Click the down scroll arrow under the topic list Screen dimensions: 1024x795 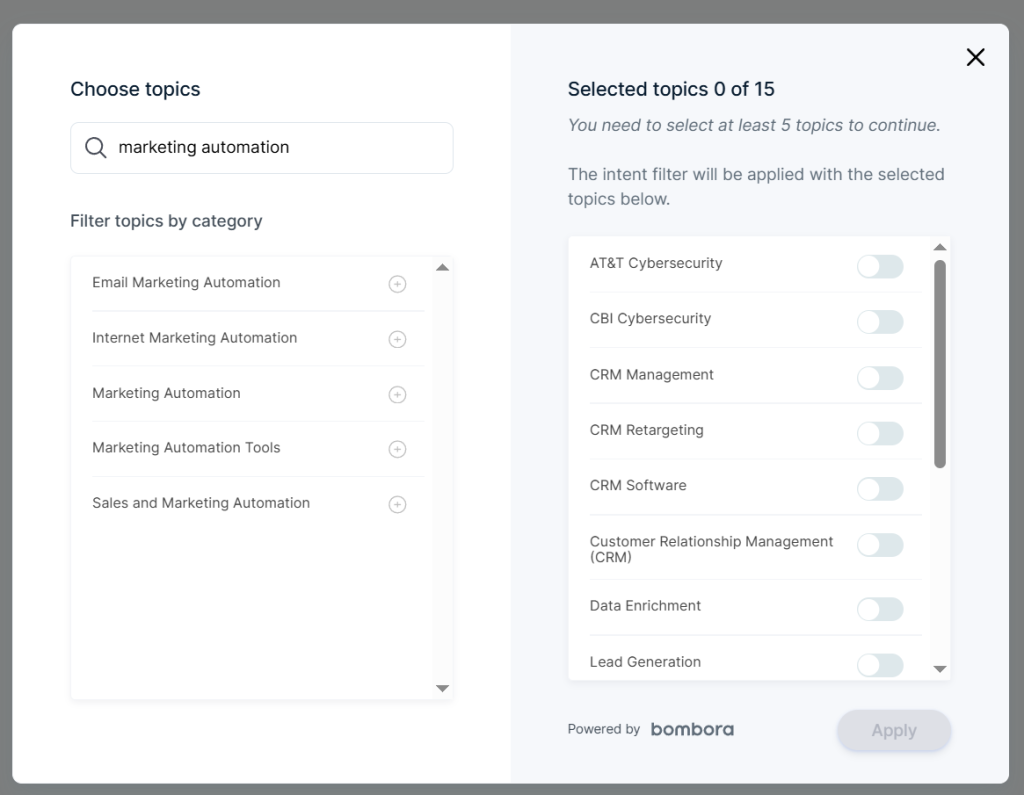tap(442, 688)
